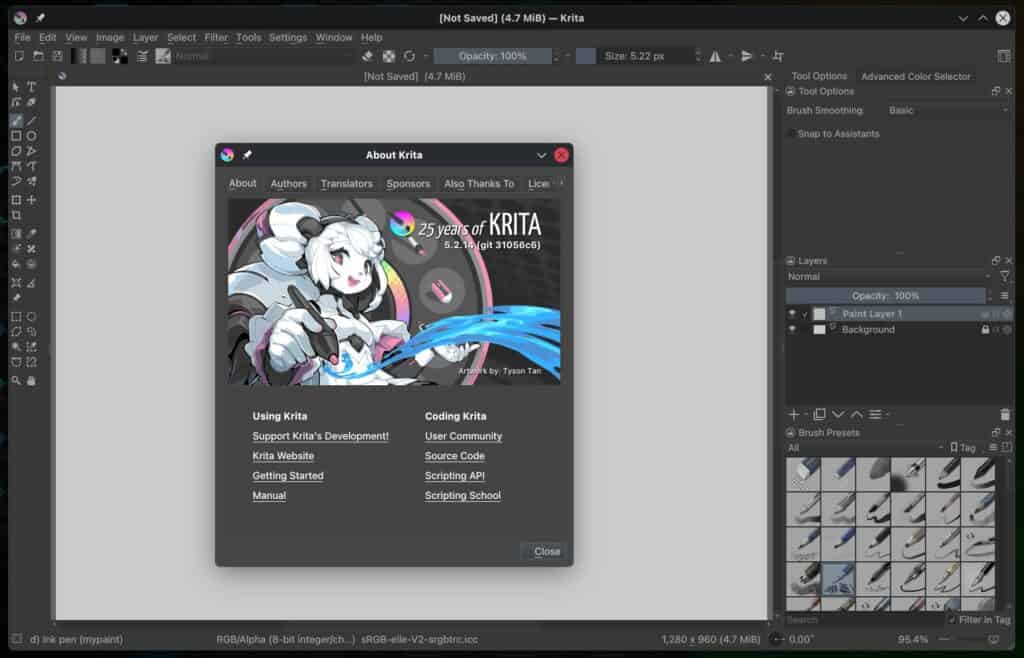This screenshot has height=658, width=1024.
Task: Follow the Krita Website link
Action: [x=283, y=455]
